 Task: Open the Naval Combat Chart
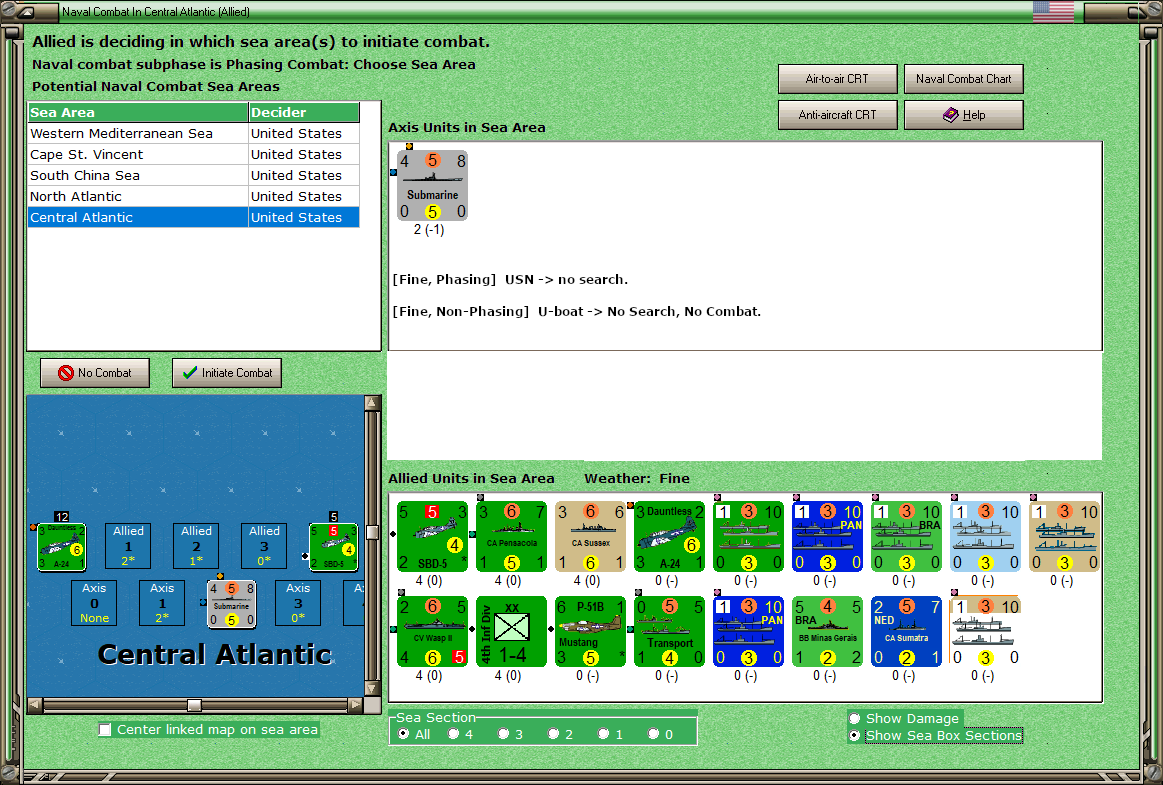963,79
